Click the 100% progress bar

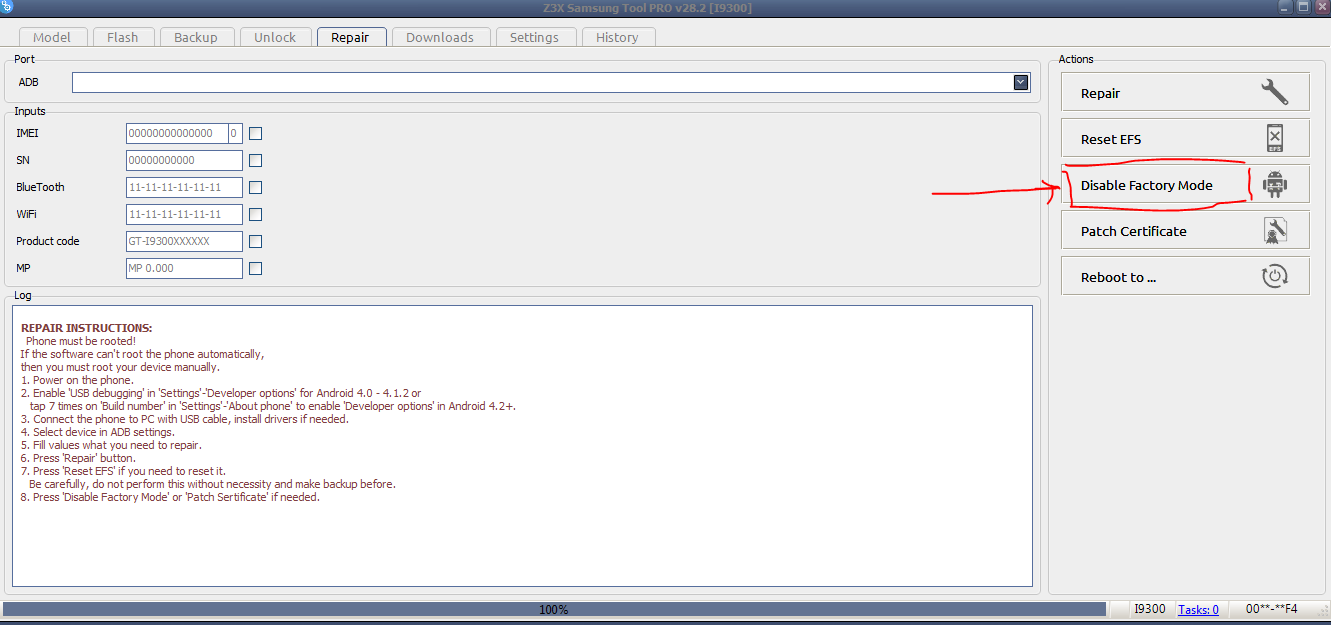[x=554, y=609]
